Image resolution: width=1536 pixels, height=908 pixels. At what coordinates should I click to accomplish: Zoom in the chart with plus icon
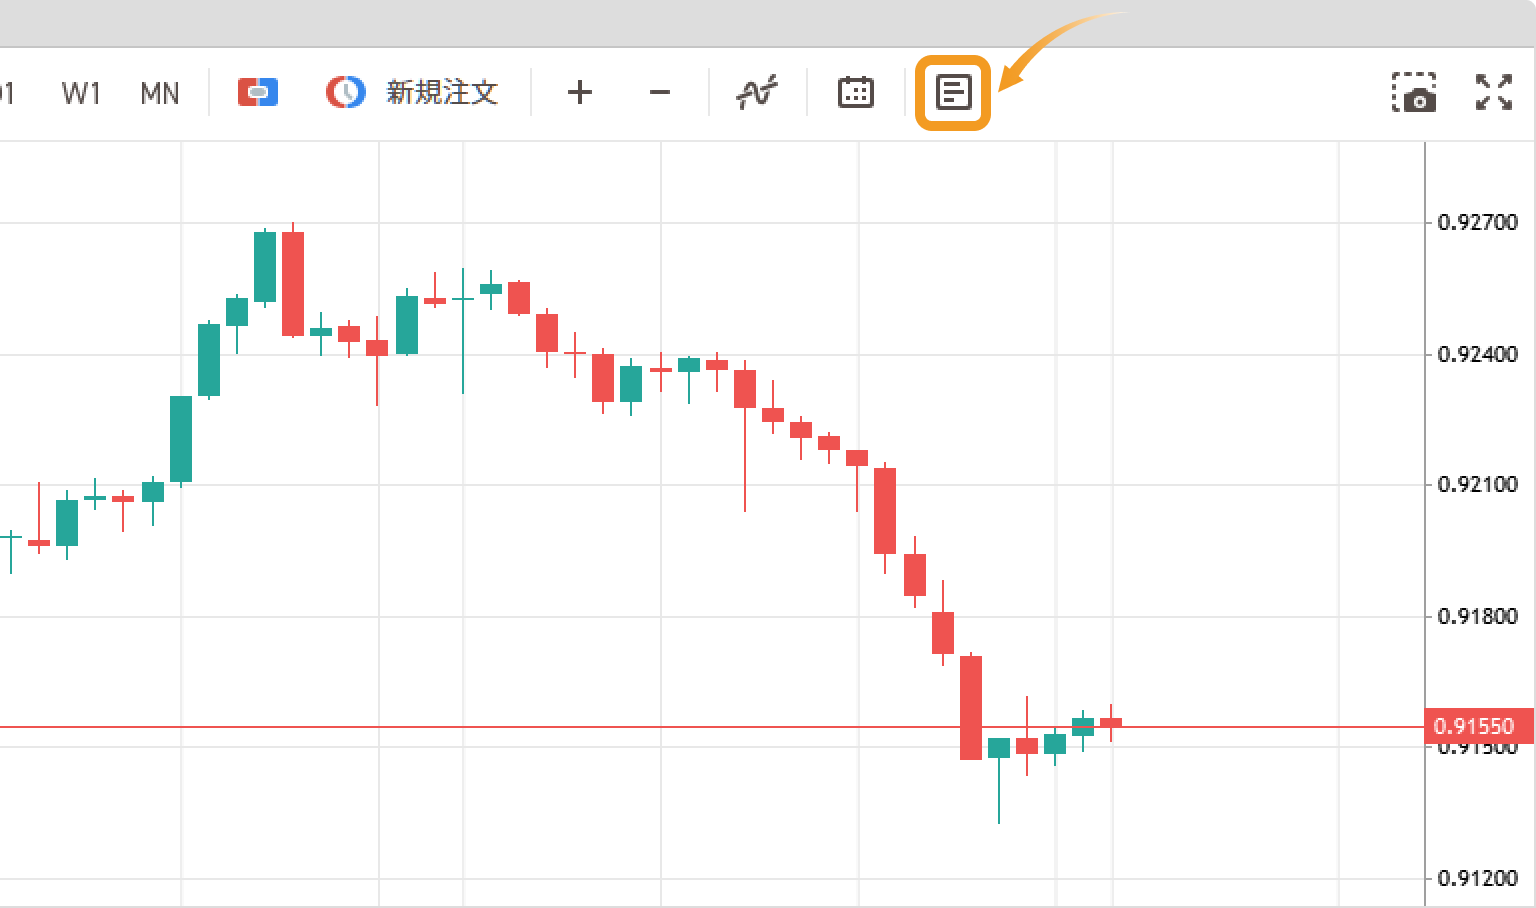pyautogui.click(x=580, y=93)
